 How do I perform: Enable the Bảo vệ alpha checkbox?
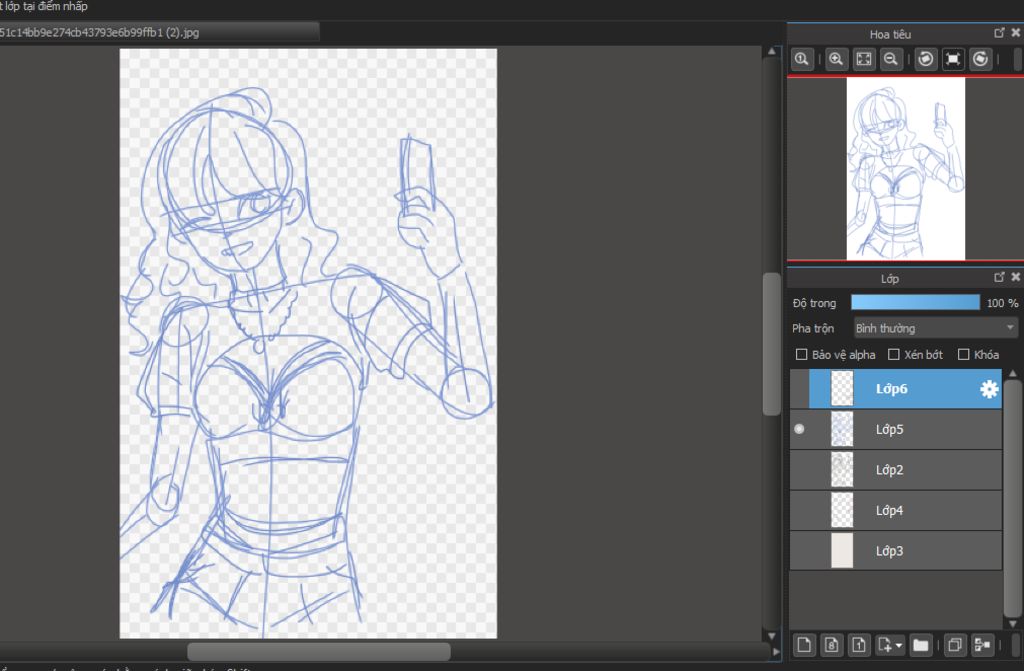click(x=801, y=354)
